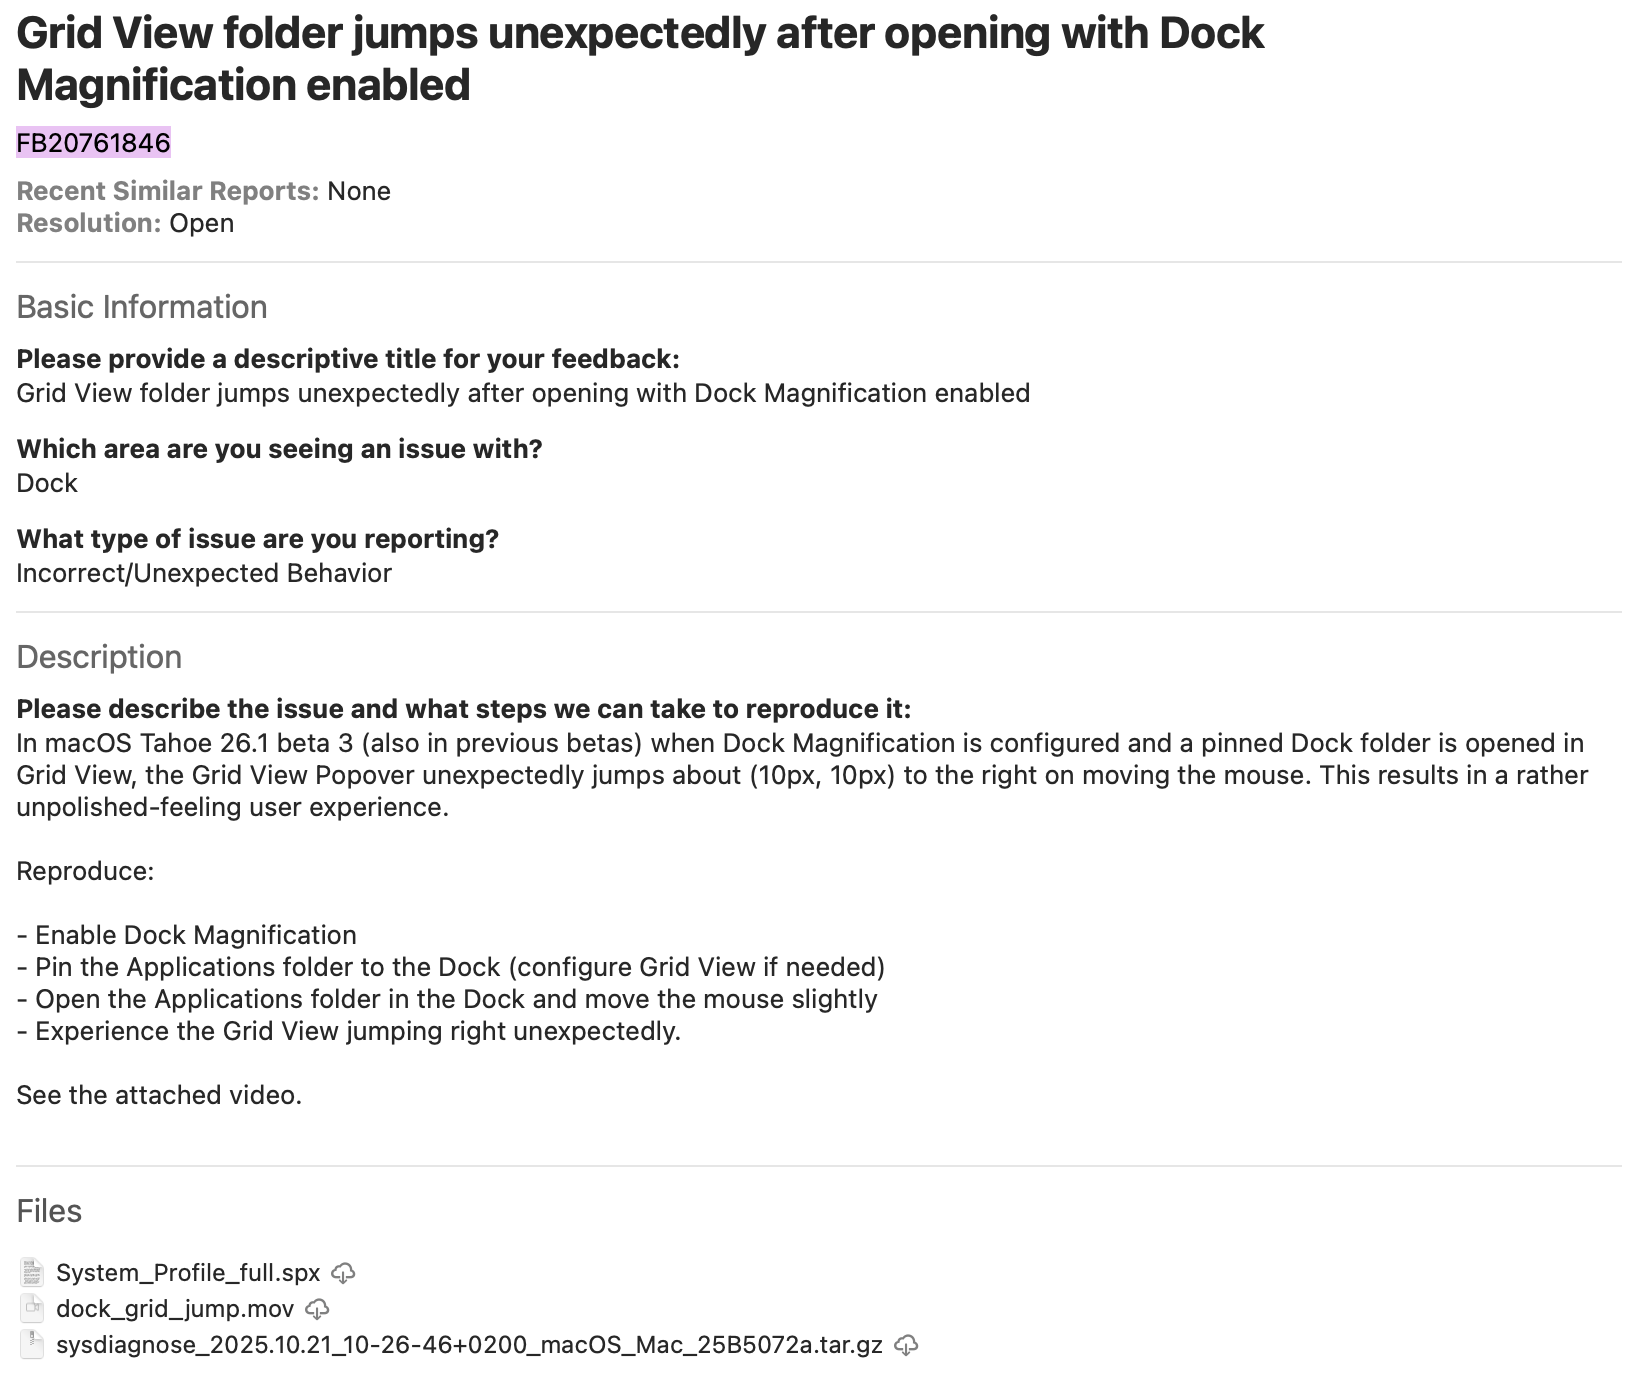
Task: Click the 'See the attached video.' sentence
Action: coord(159,1095)
